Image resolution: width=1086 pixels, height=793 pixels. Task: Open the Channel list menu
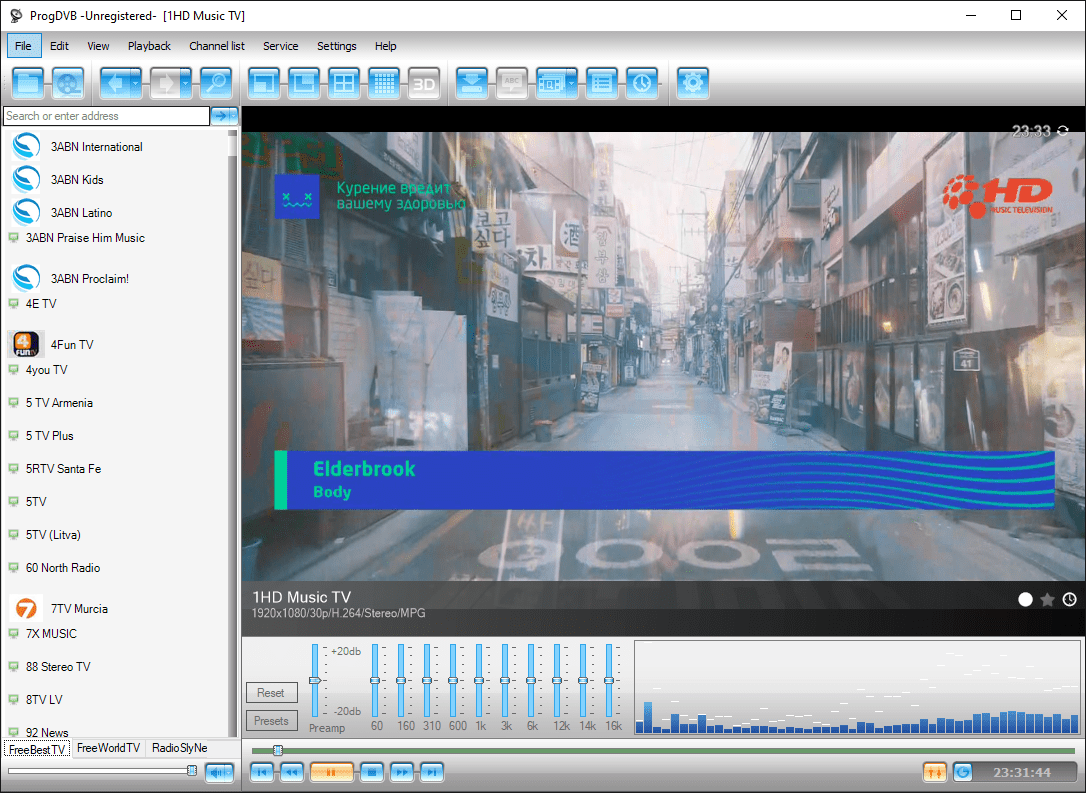[216, 46]
